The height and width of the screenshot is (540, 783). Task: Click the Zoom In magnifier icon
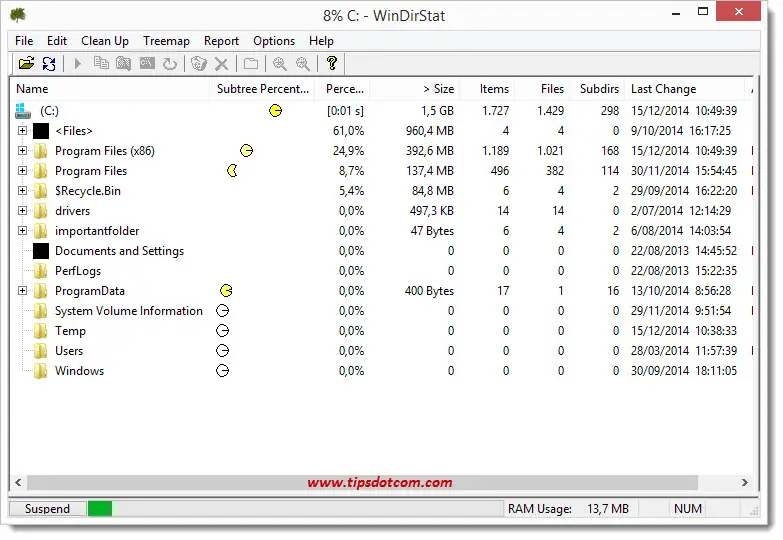[280, 63]
